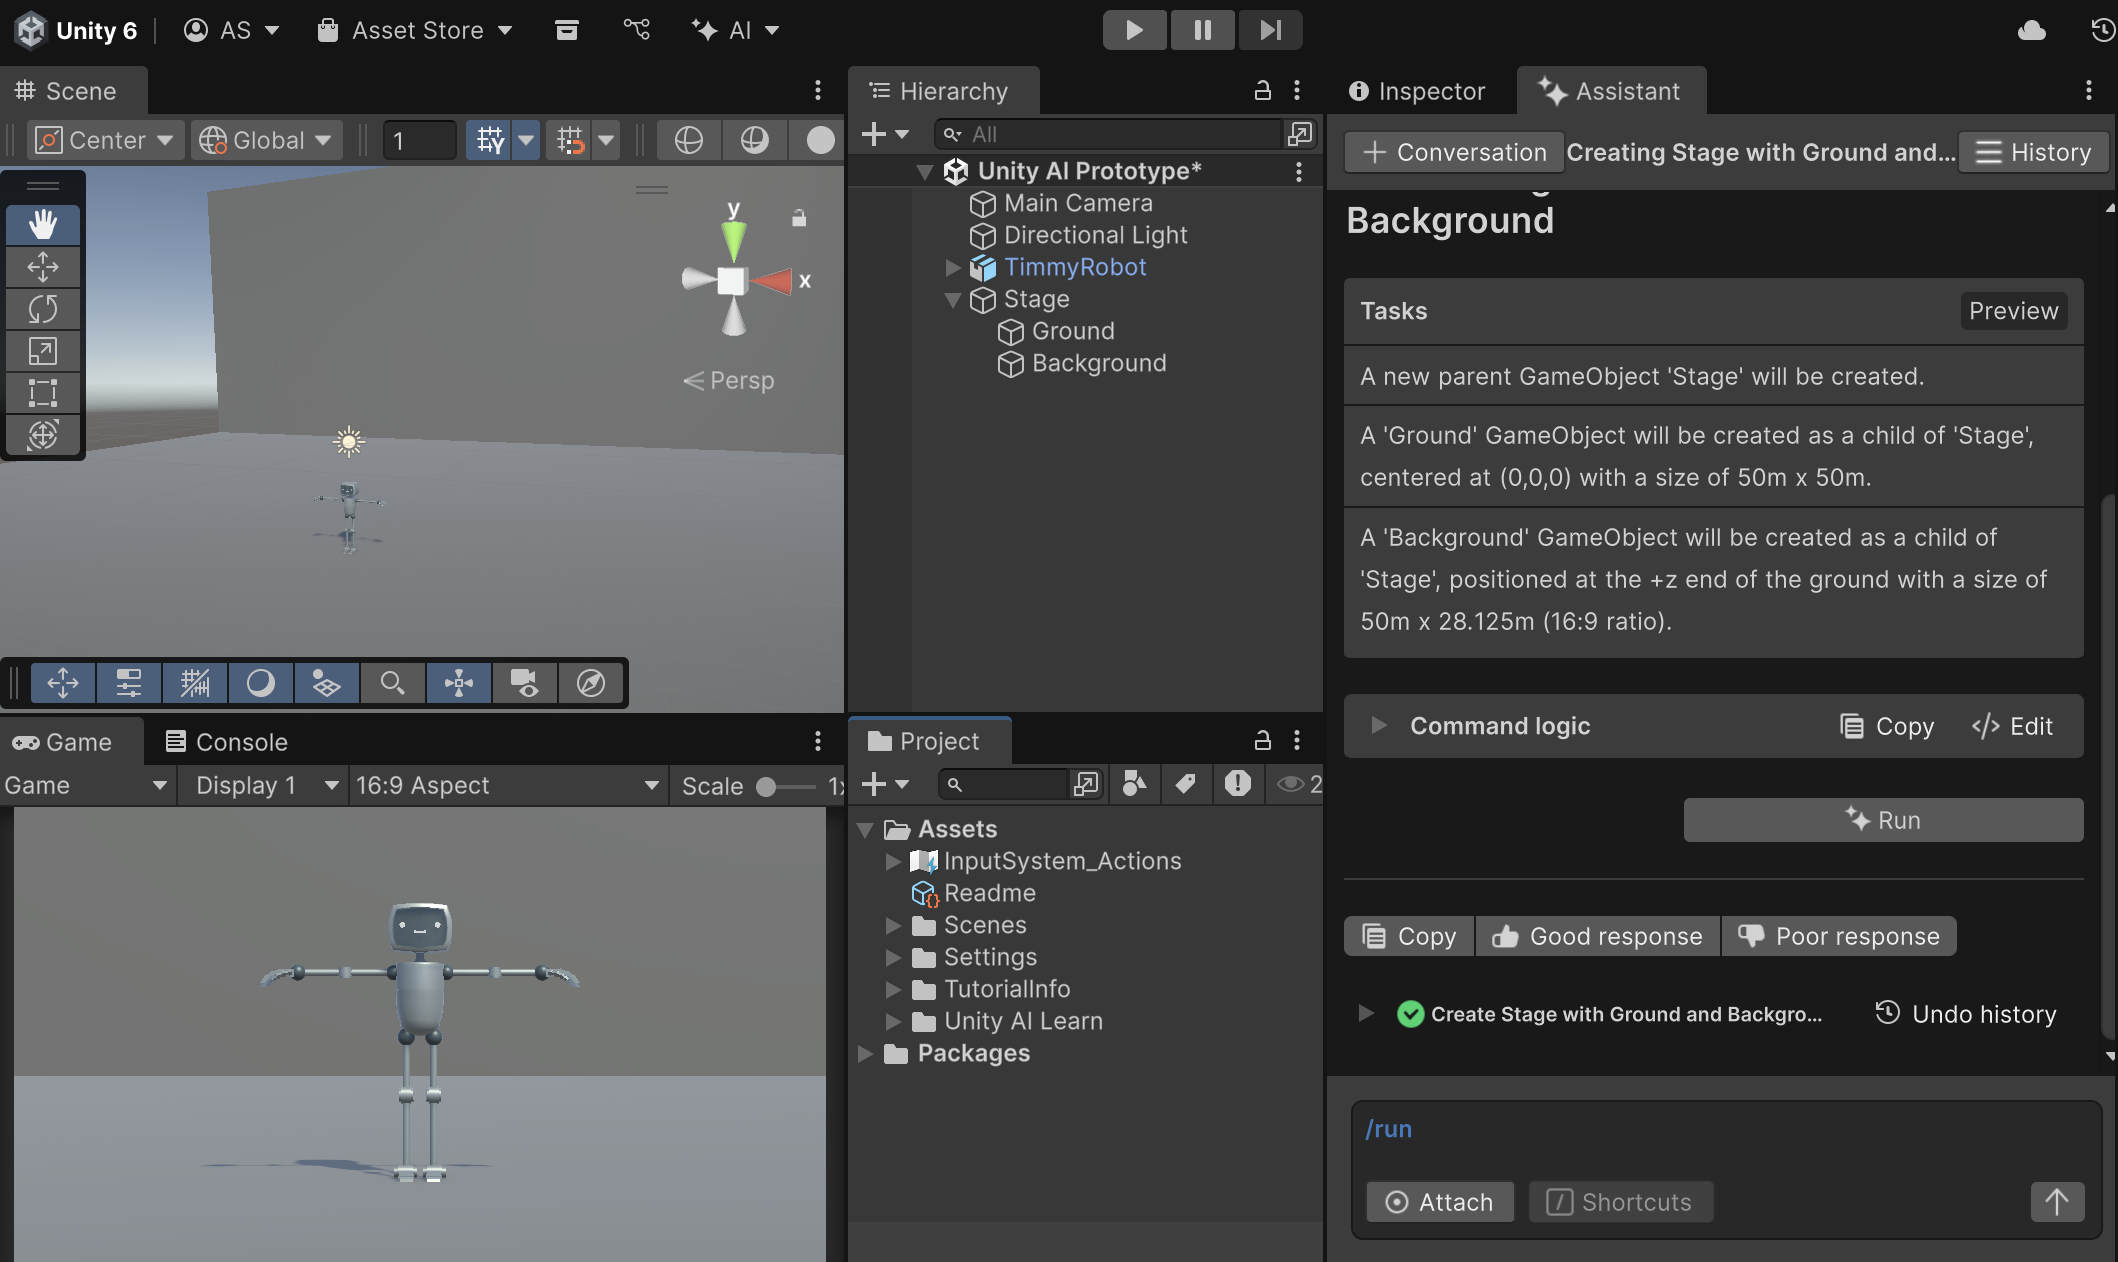Switch to the Console tab
This screenshot has height=1262, width=2118.
click(227, 742)
